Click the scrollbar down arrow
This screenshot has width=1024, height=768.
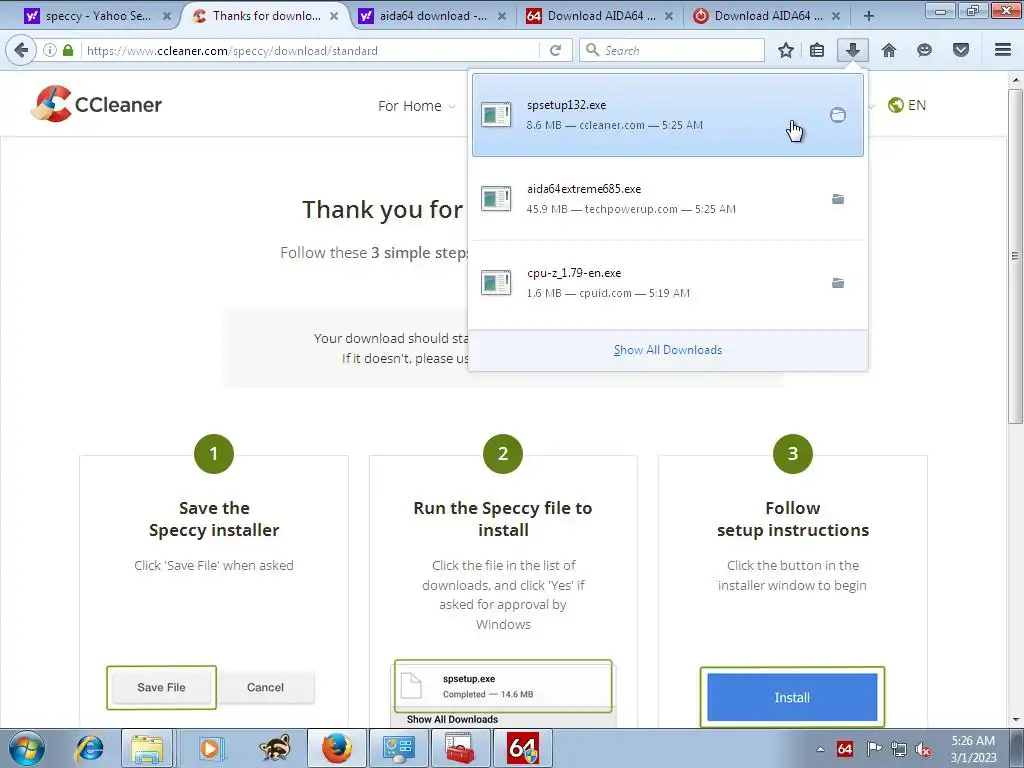(x=1016, y=720)
